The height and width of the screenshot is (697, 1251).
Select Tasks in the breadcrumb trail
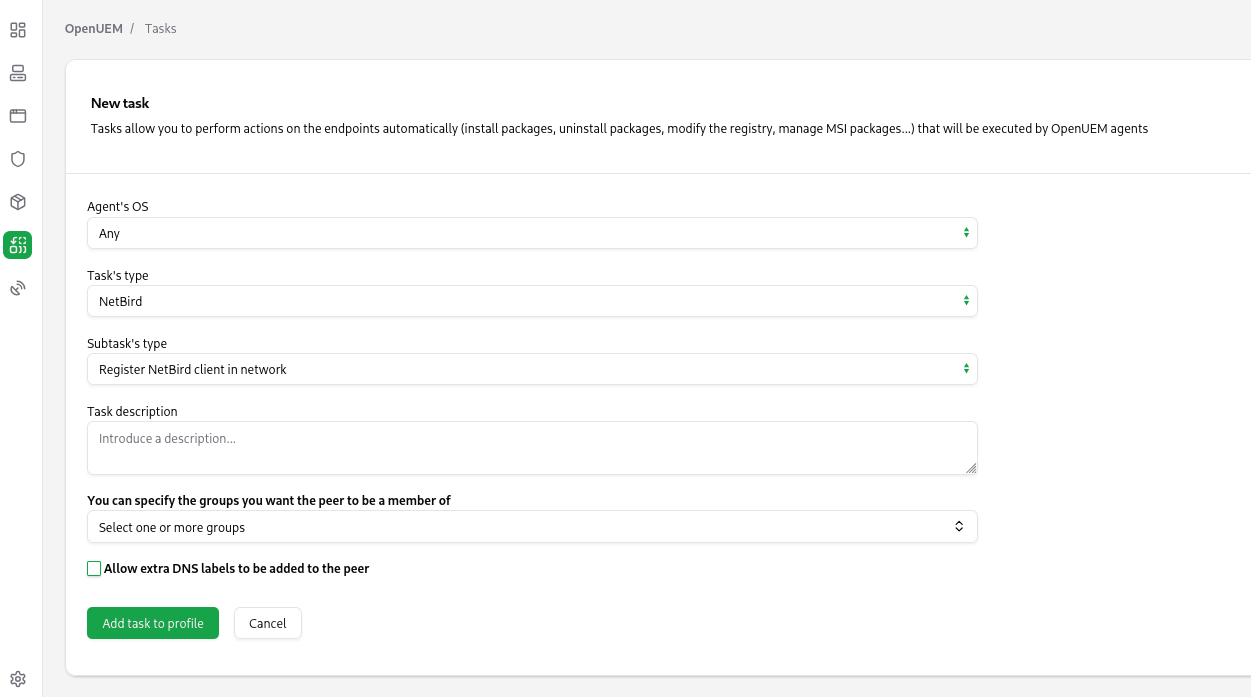[x=160, y=28]
